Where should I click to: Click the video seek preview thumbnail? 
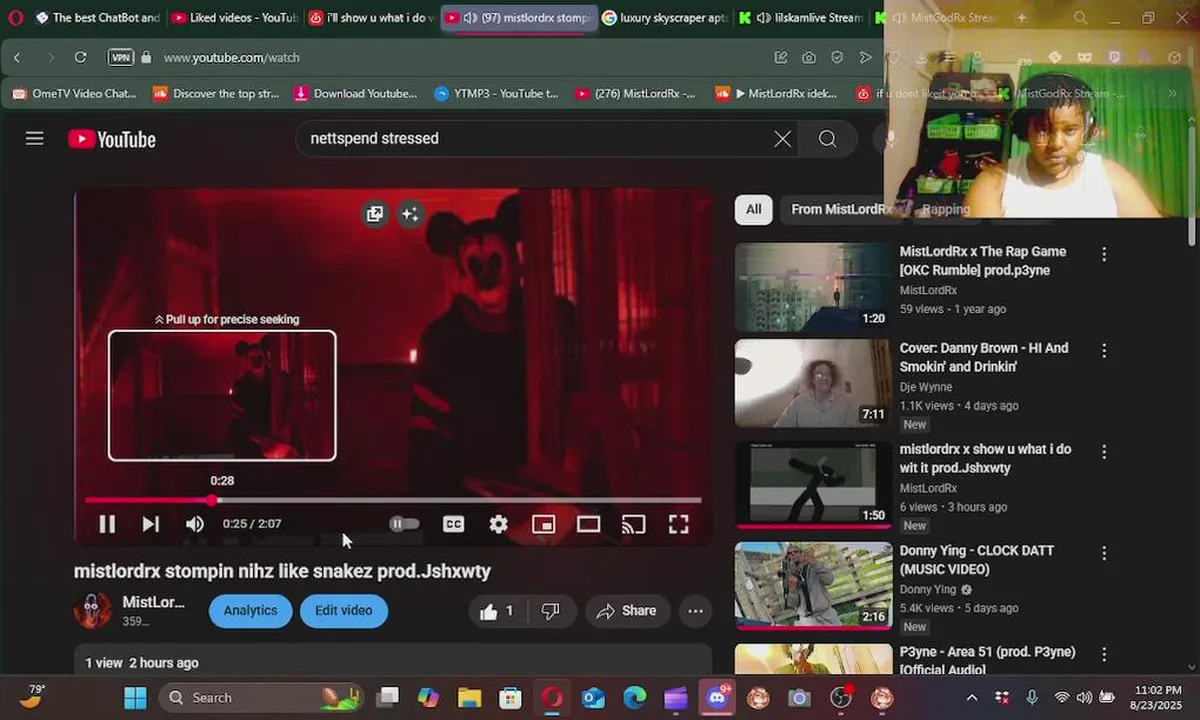(x=222, y=396)
